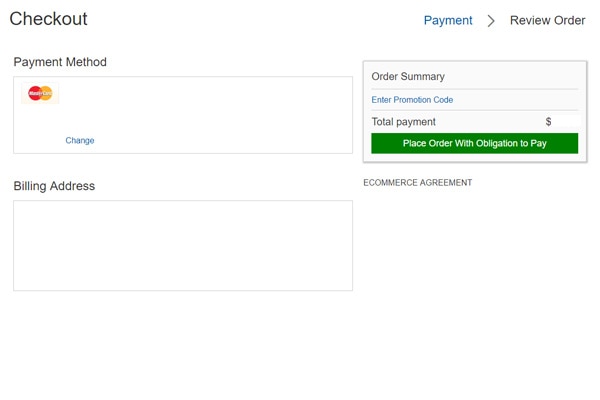Screen dimensions: 600x400
Task: Open the Enter Promotion Code link
Action: click(412, 100)
